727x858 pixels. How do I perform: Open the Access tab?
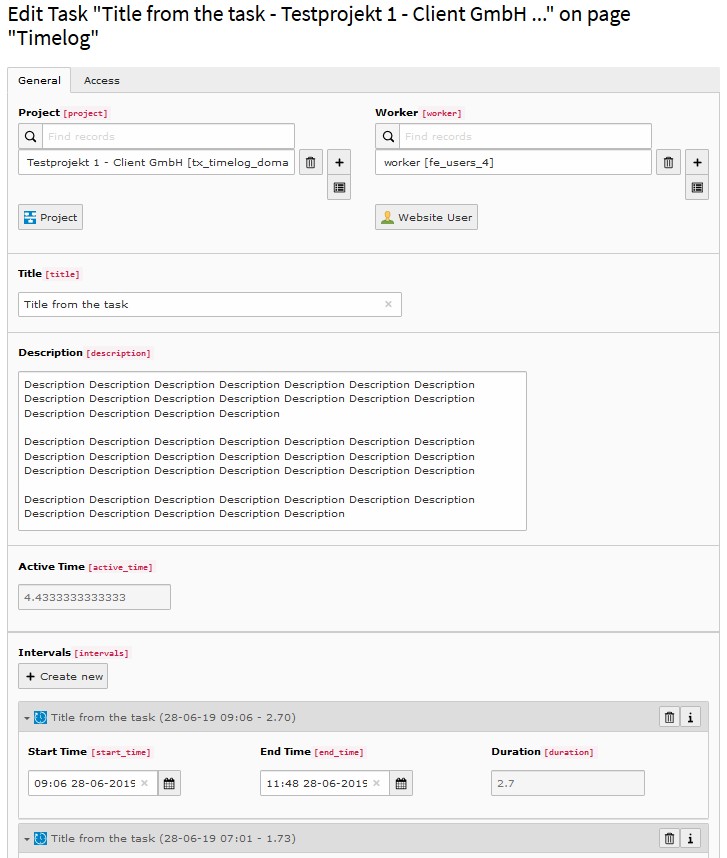102,80
